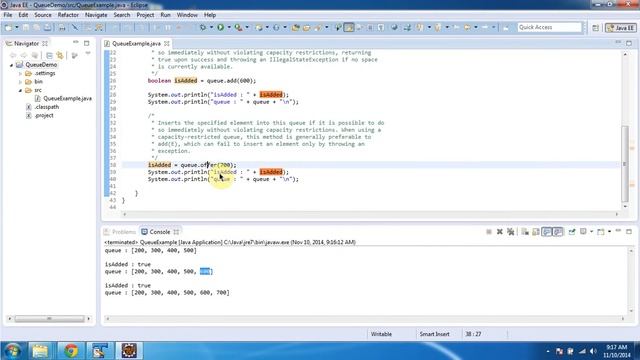
Task: Expand the .settings folder
Action: point(20,73)
